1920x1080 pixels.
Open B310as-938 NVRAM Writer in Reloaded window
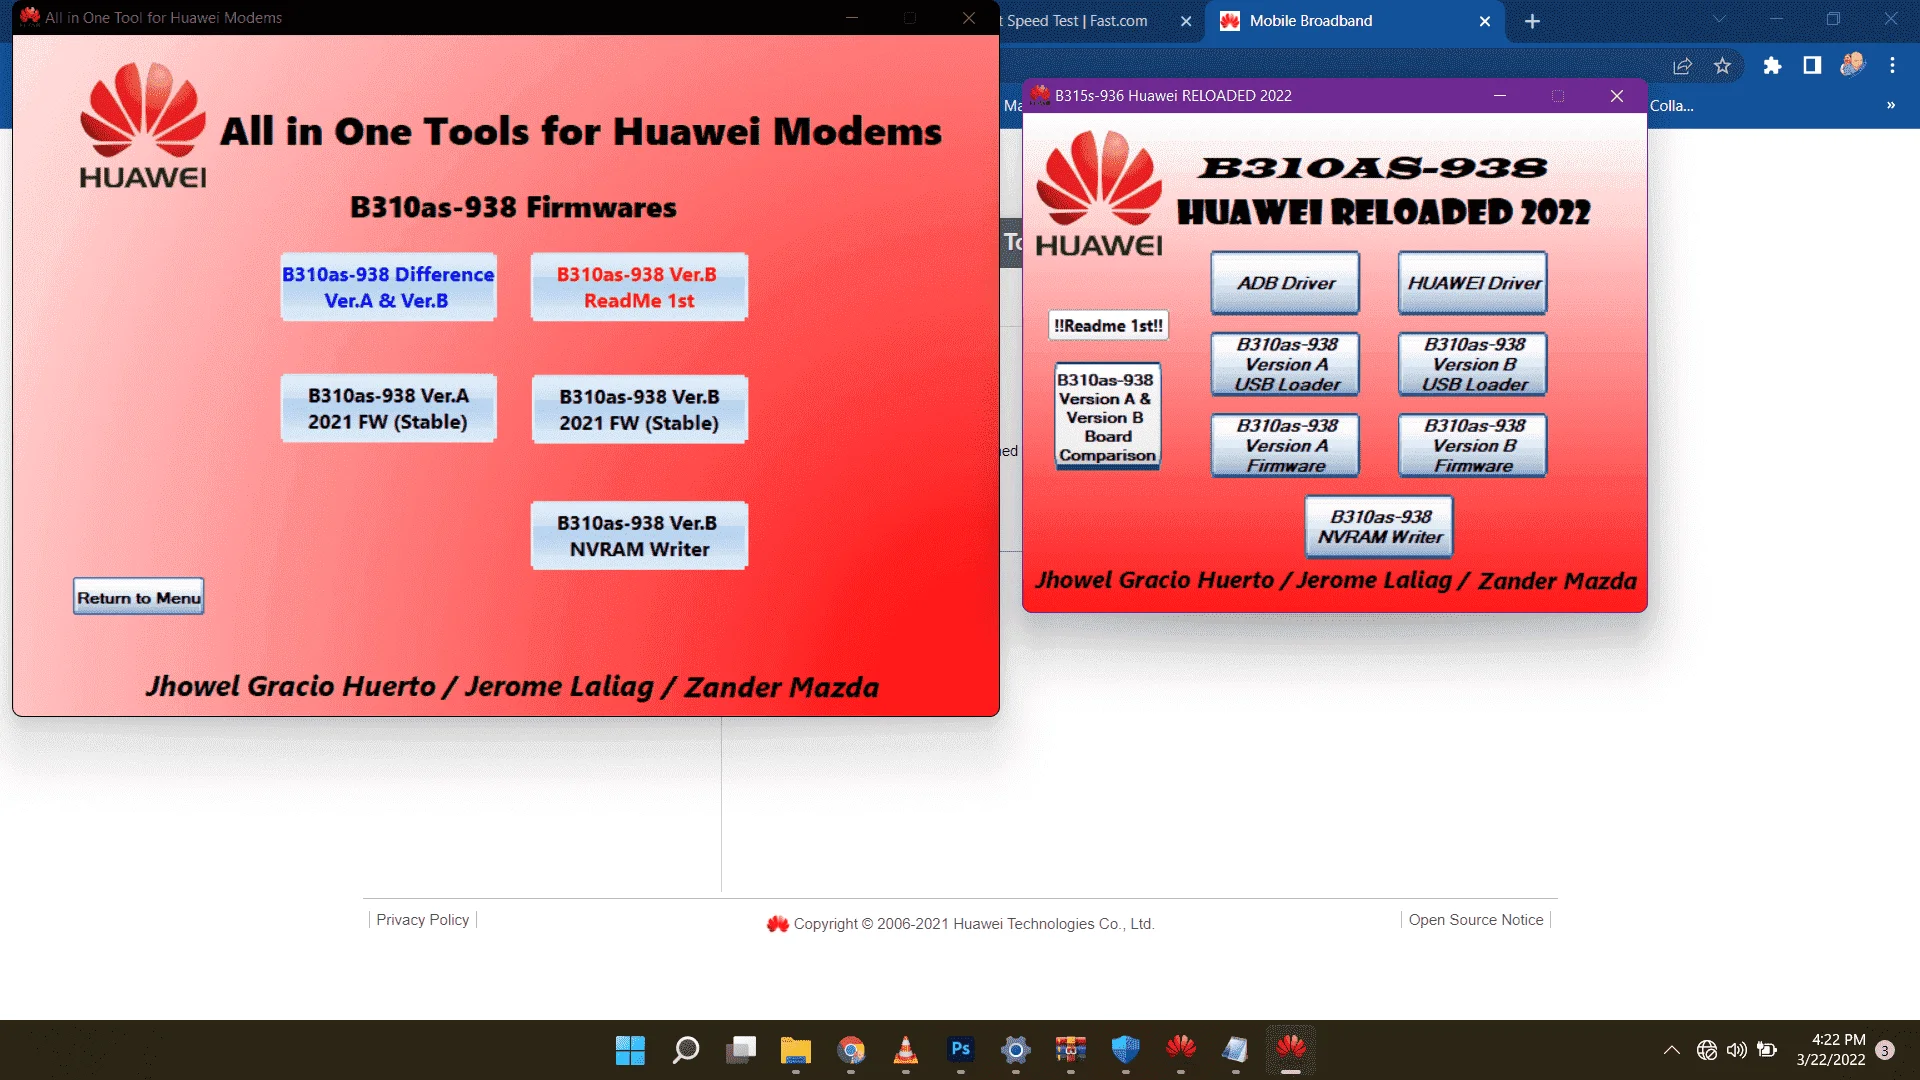tap(1379, 526)
